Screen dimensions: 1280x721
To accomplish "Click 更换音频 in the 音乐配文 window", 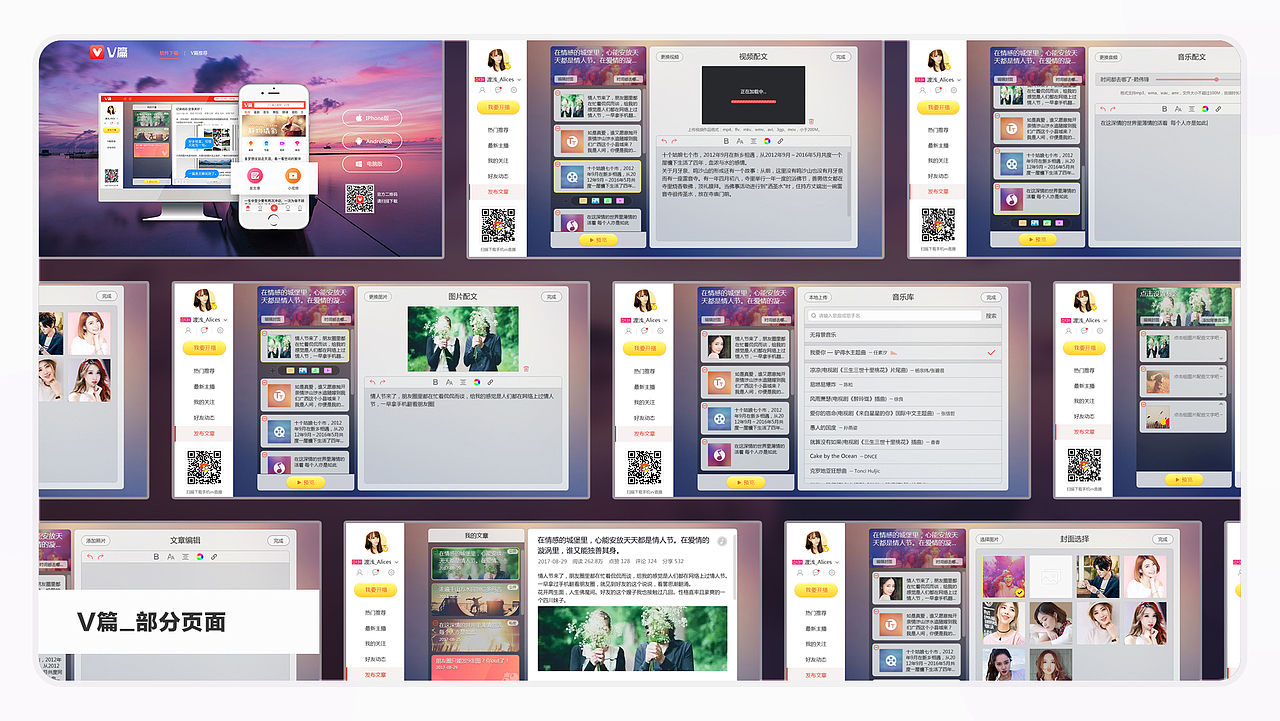I will 1108,57.
